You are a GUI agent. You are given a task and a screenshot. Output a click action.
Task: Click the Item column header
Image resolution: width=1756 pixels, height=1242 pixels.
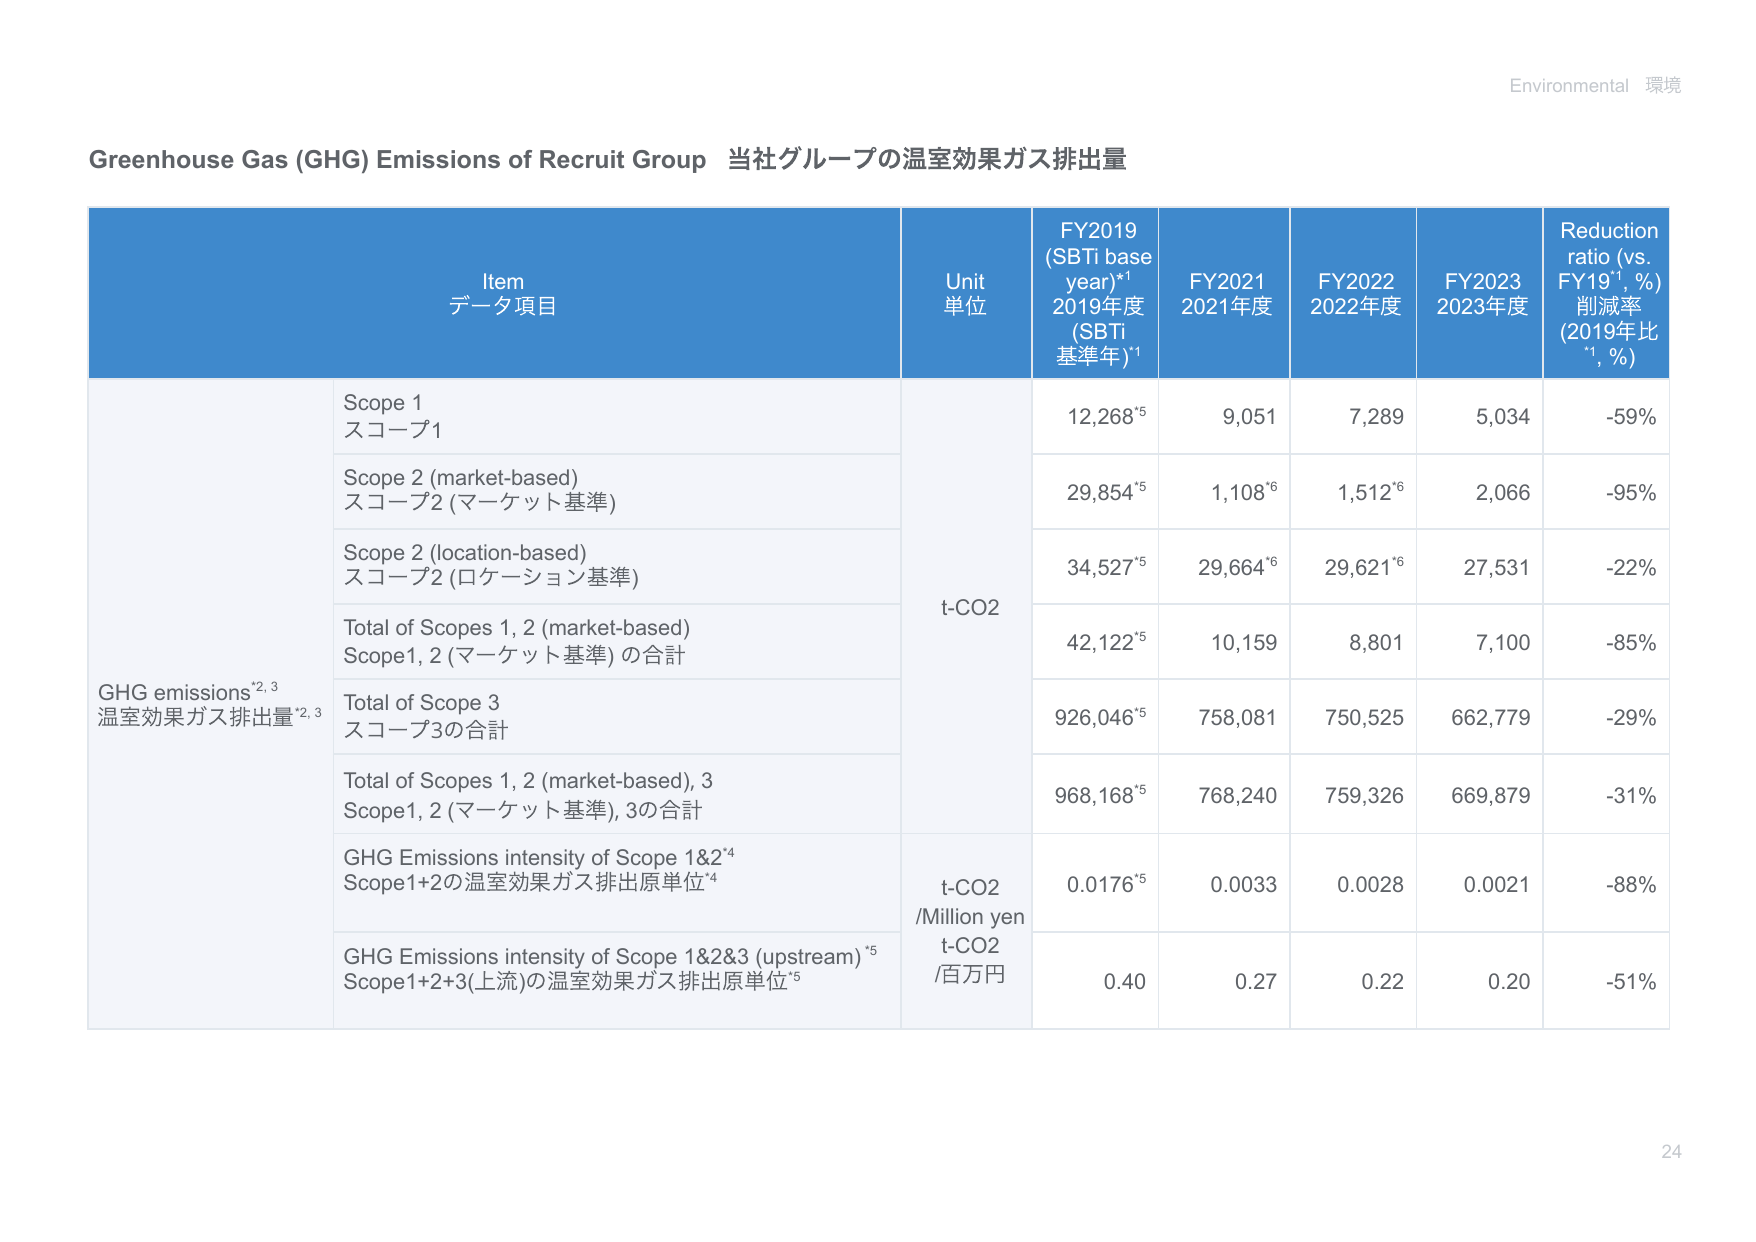pyautogui.click(x=494, y=293)
